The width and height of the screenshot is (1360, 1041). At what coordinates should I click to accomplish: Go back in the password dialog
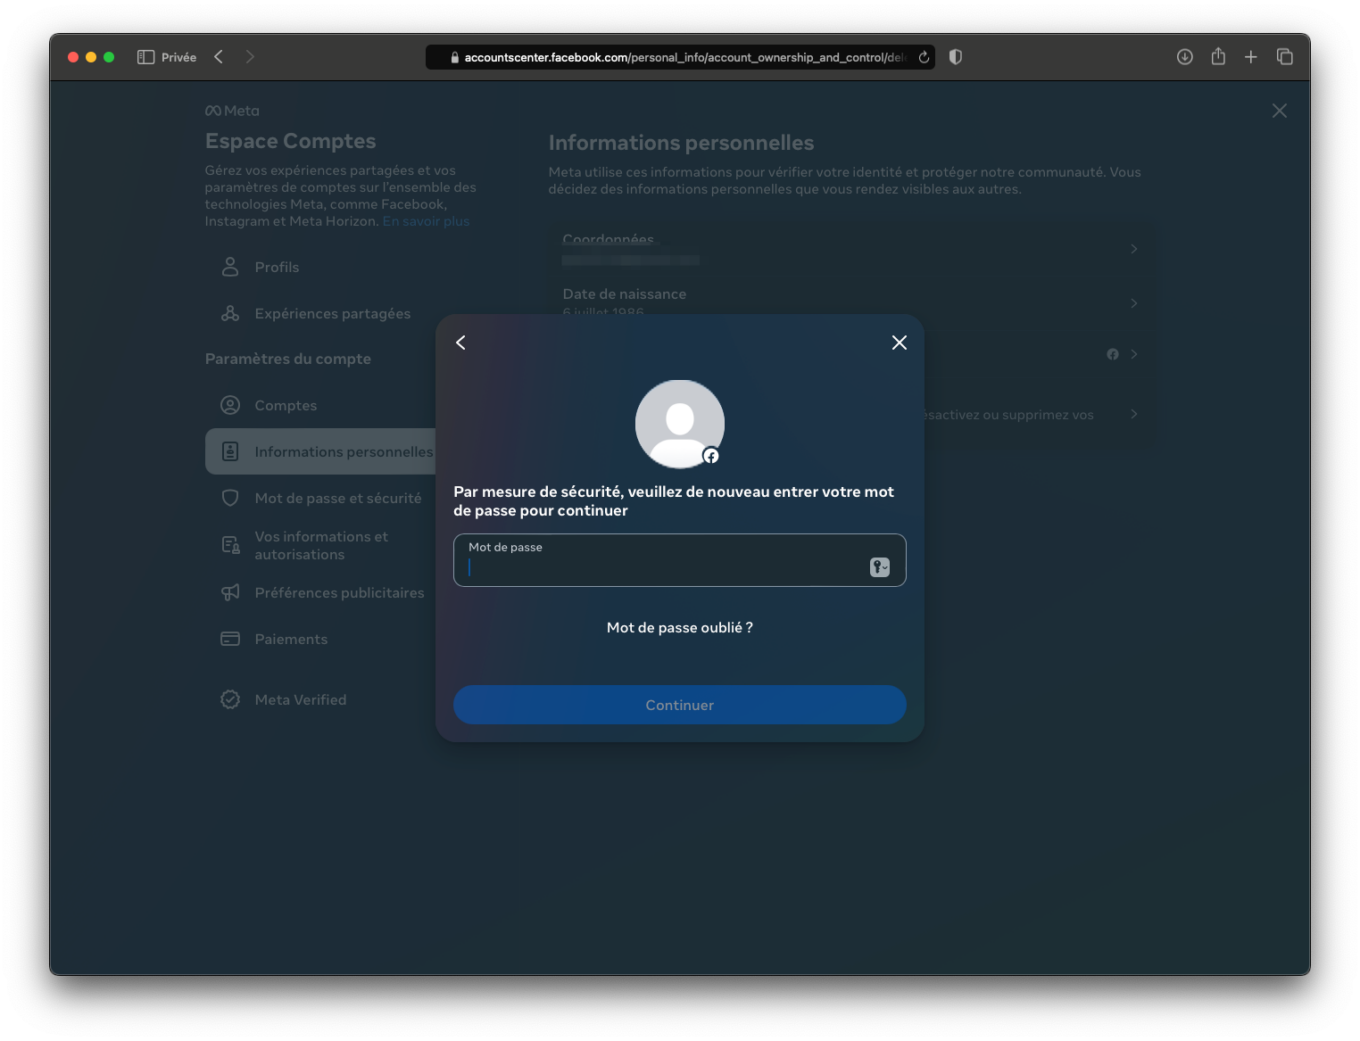click(461, 342)
